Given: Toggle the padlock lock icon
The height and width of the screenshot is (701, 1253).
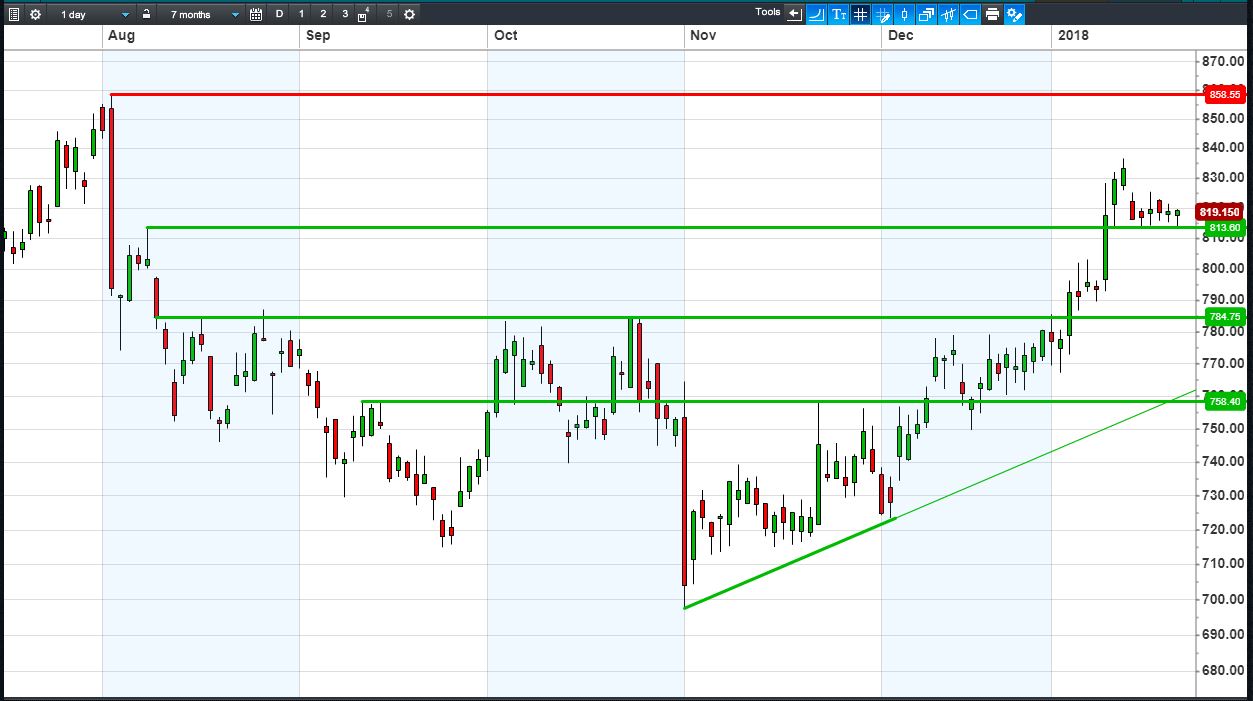Looking at the screenshot, I should [147, 14].
